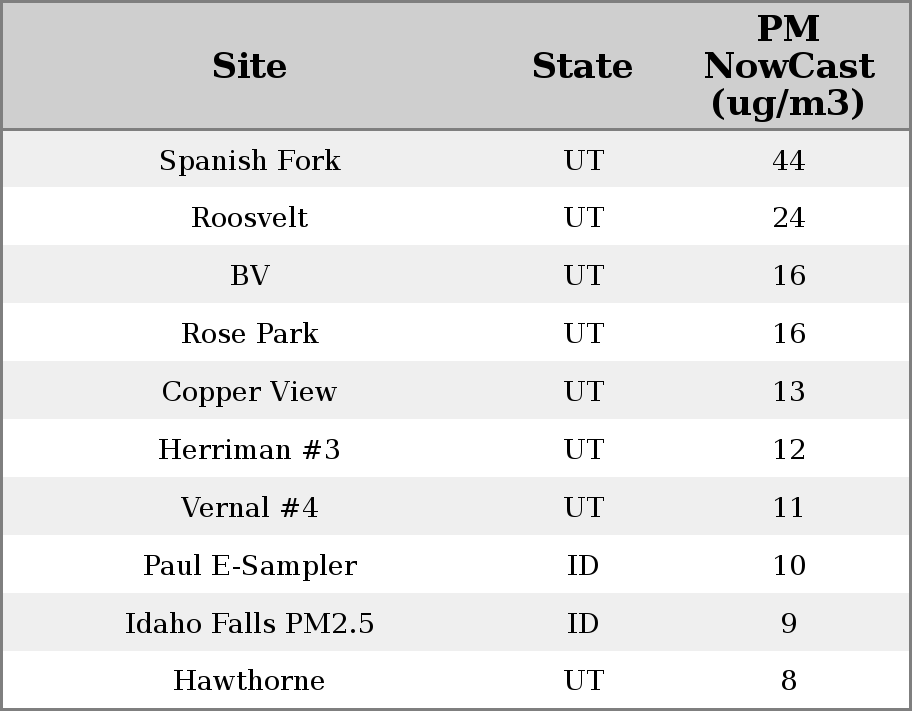Click the Copper View site name
The image size is (912, 711).
tap(250, 391)
